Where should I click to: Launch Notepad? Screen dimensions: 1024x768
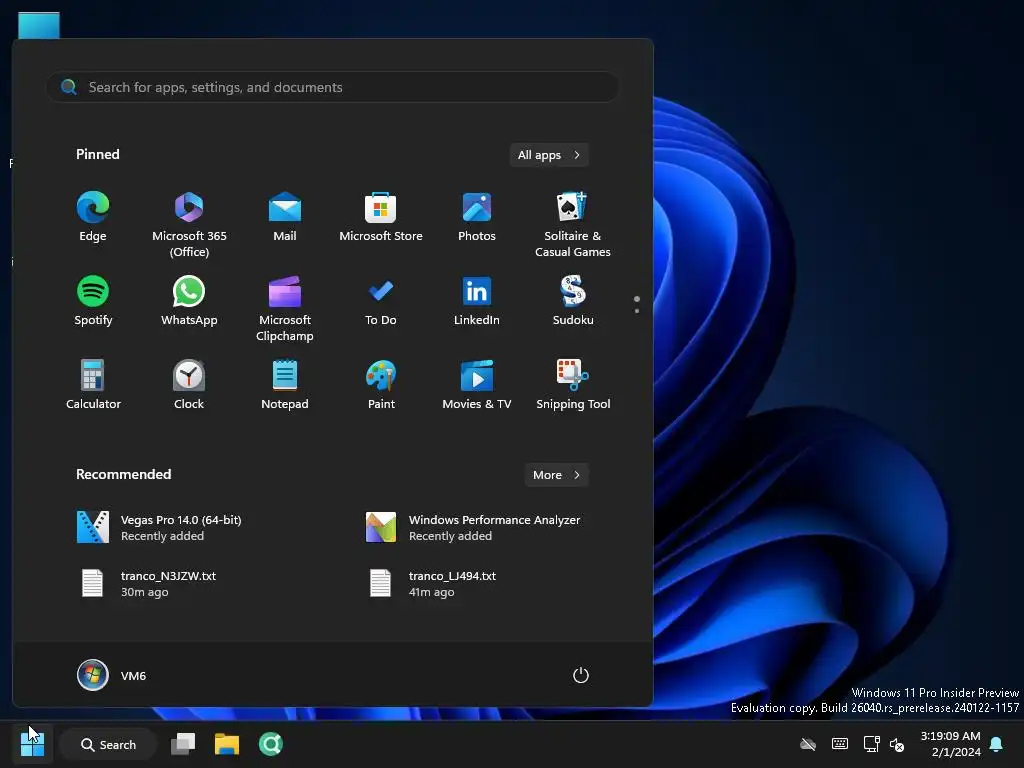click(x=285, y=385)
